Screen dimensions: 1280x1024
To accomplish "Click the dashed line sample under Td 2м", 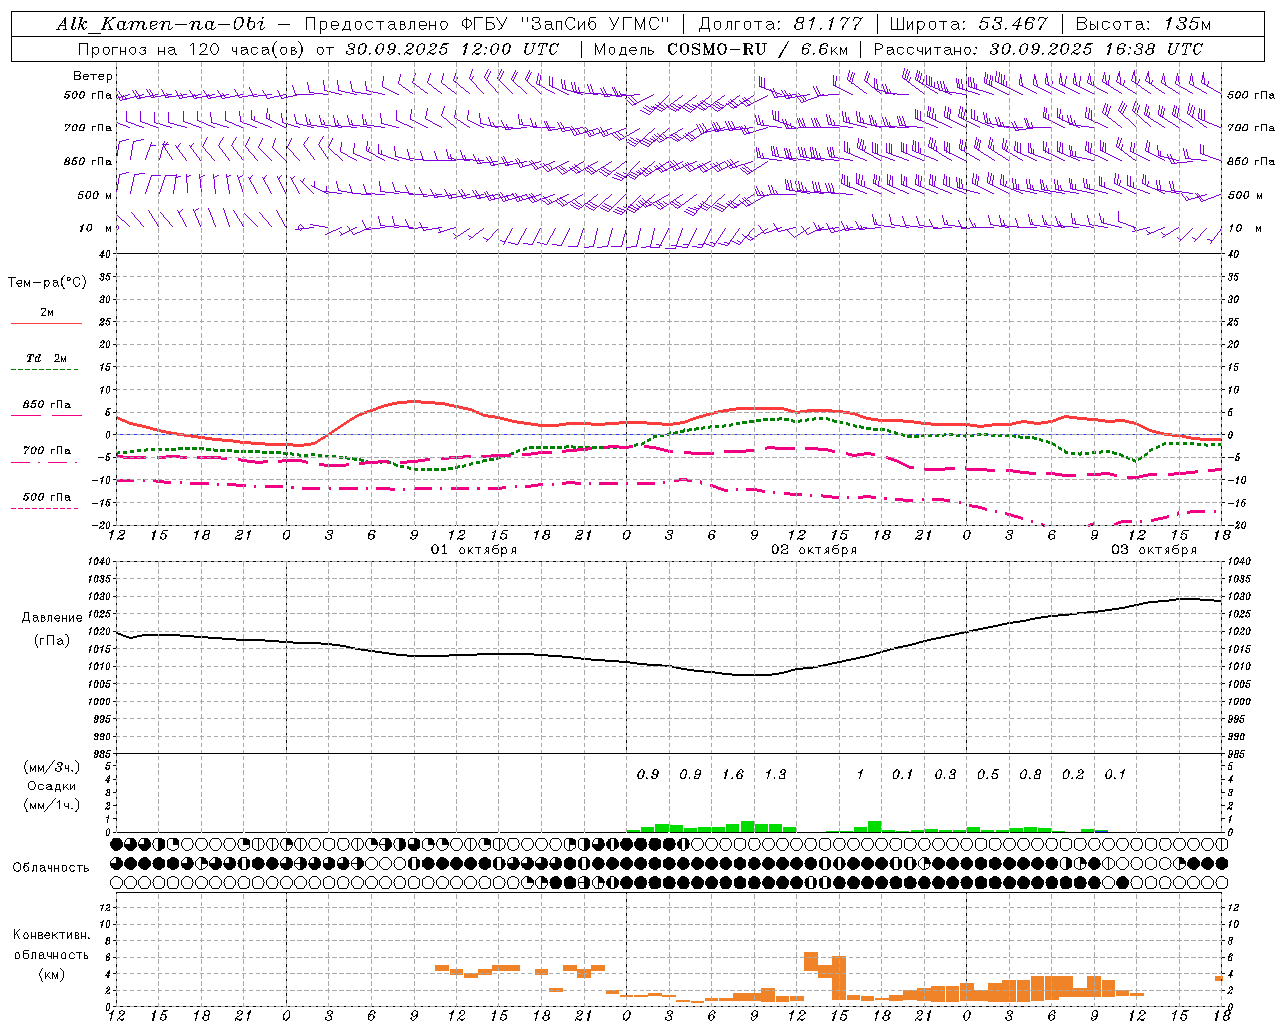I will coord(46,370).
